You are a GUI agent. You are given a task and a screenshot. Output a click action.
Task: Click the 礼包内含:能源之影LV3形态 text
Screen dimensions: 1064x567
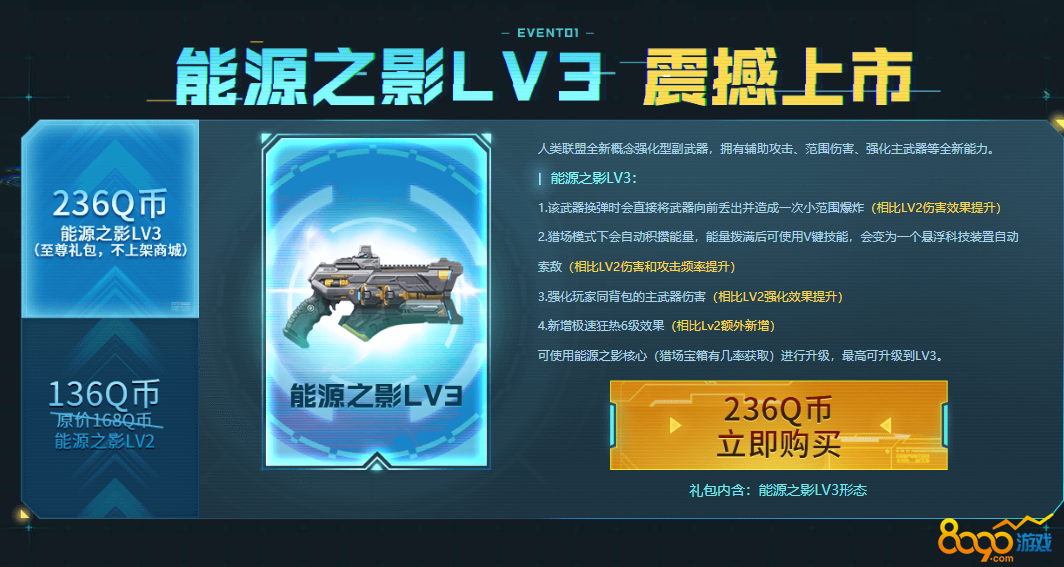click(778, 490)
